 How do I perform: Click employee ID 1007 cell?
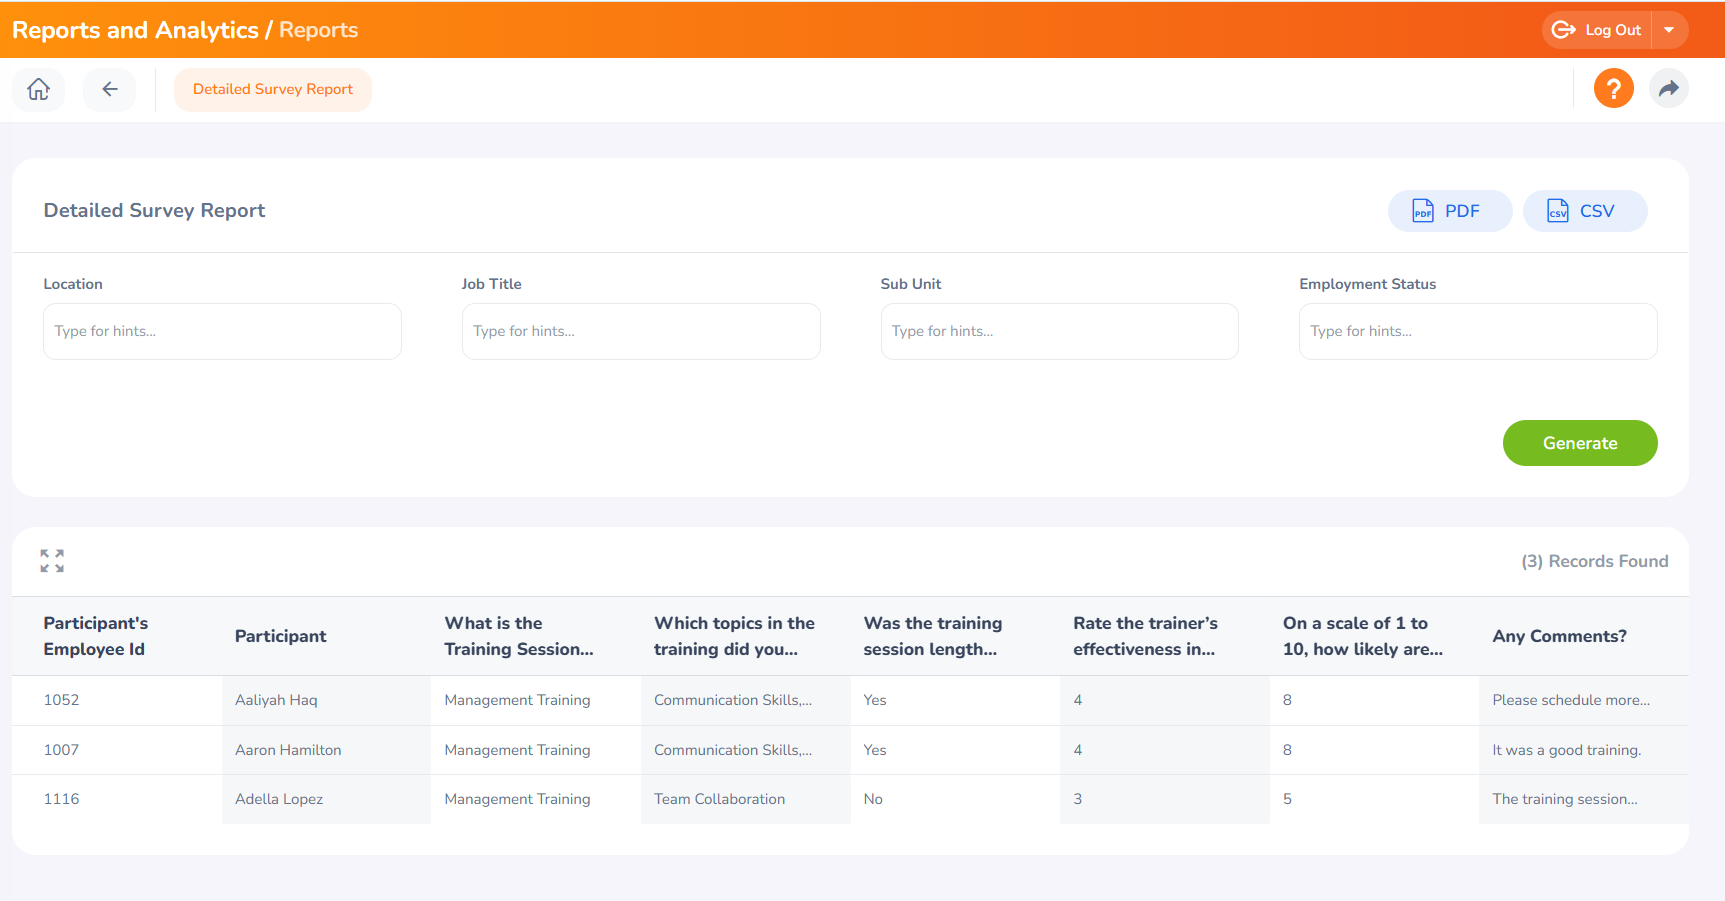(61, 750)
